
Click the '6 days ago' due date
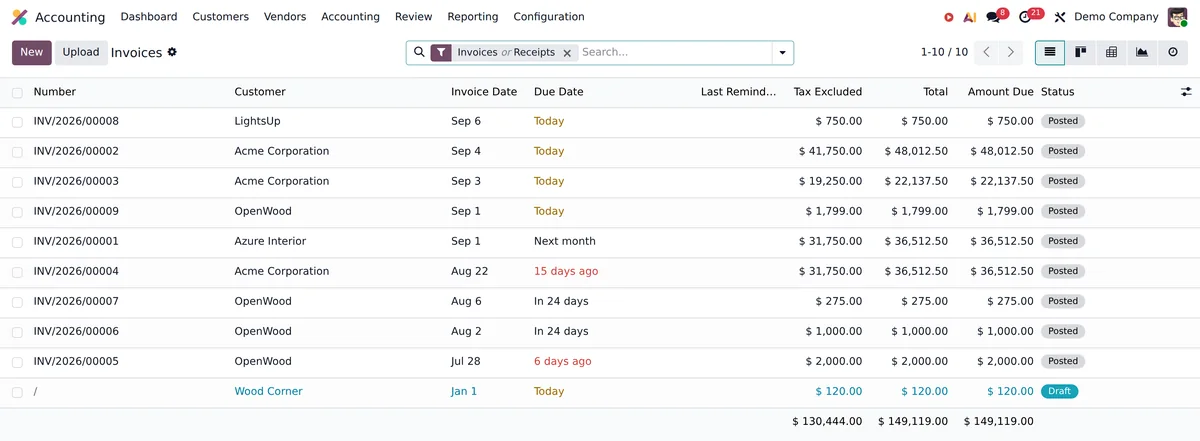coord(563,362)
